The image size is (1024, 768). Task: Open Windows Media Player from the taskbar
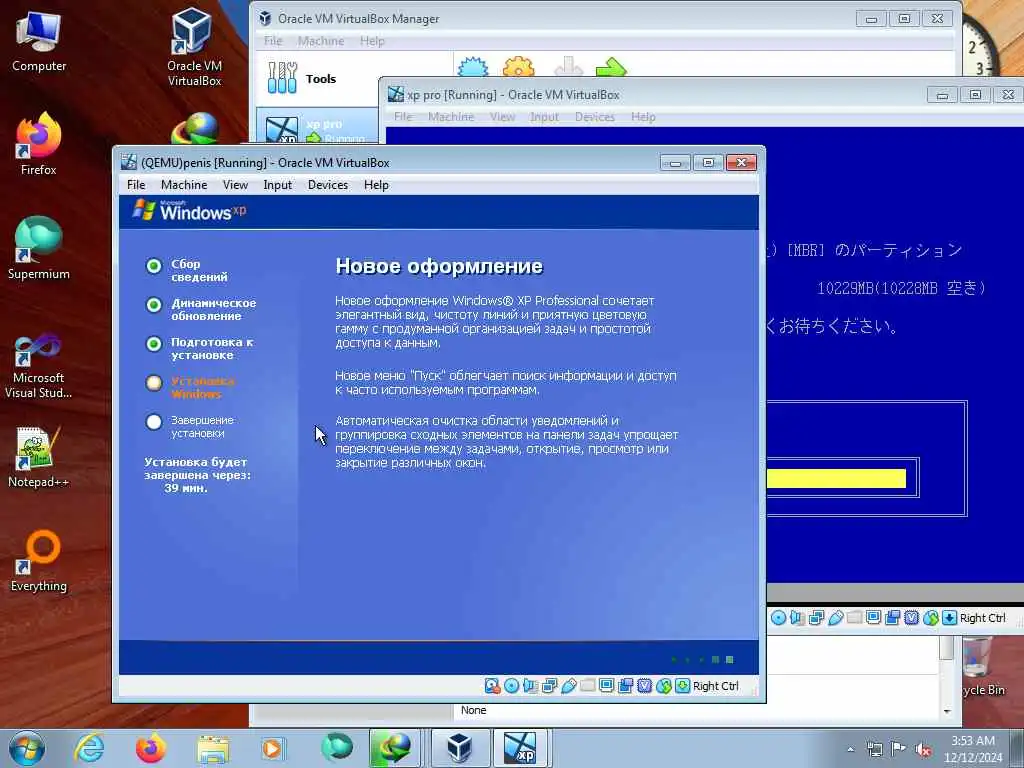(272, 748)
